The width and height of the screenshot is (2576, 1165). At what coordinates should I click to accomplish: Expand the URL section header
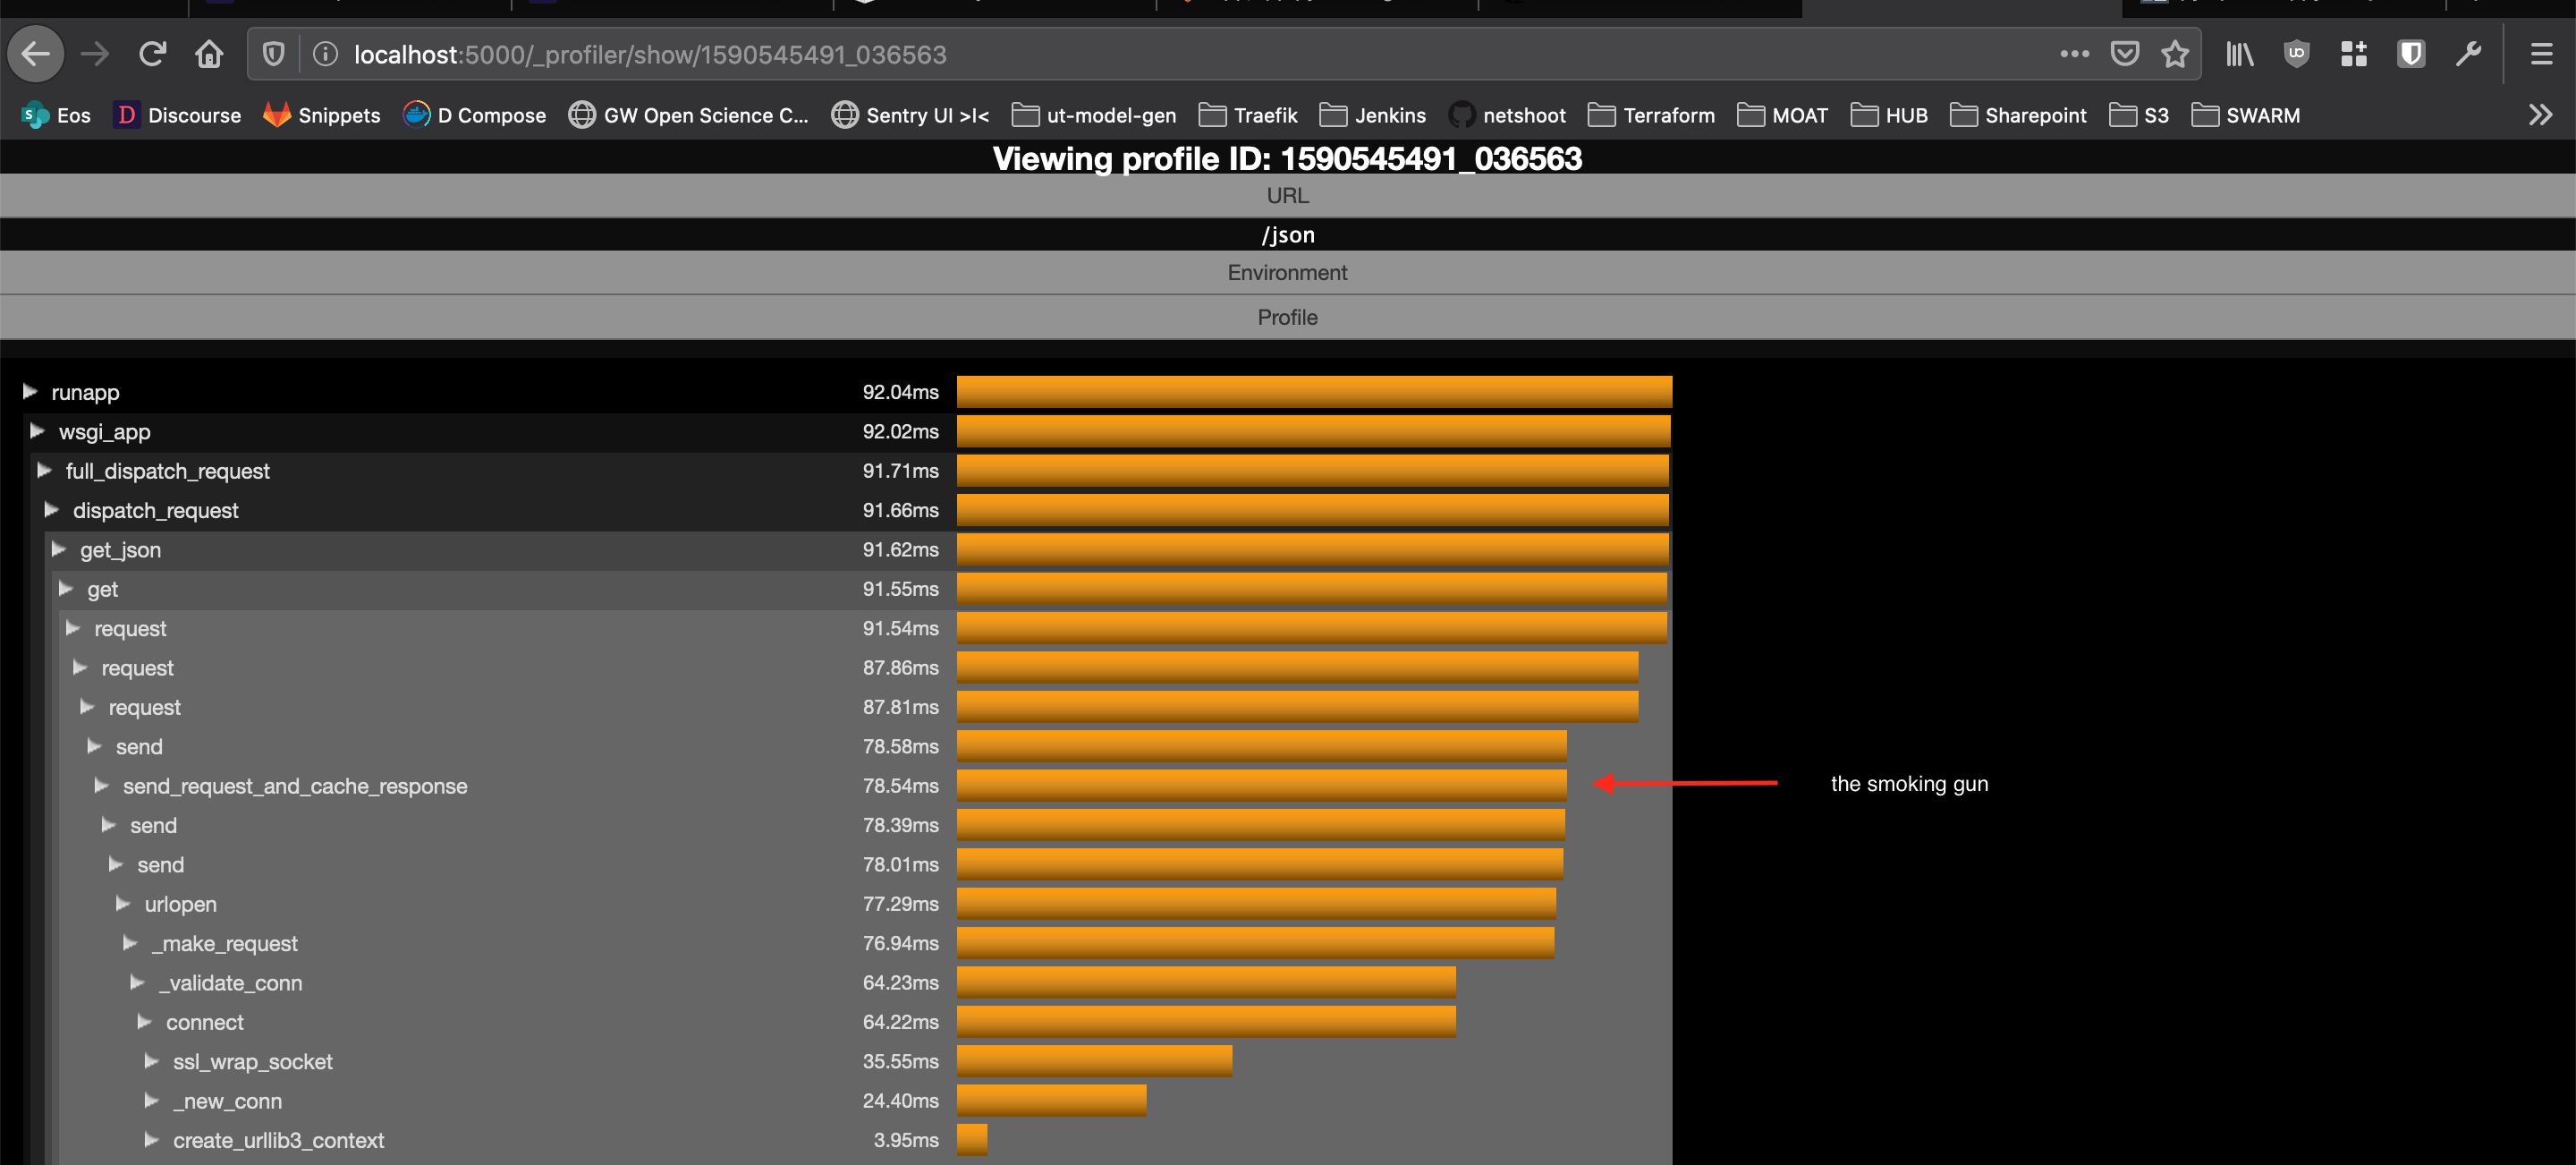[x=1288, y=195]
